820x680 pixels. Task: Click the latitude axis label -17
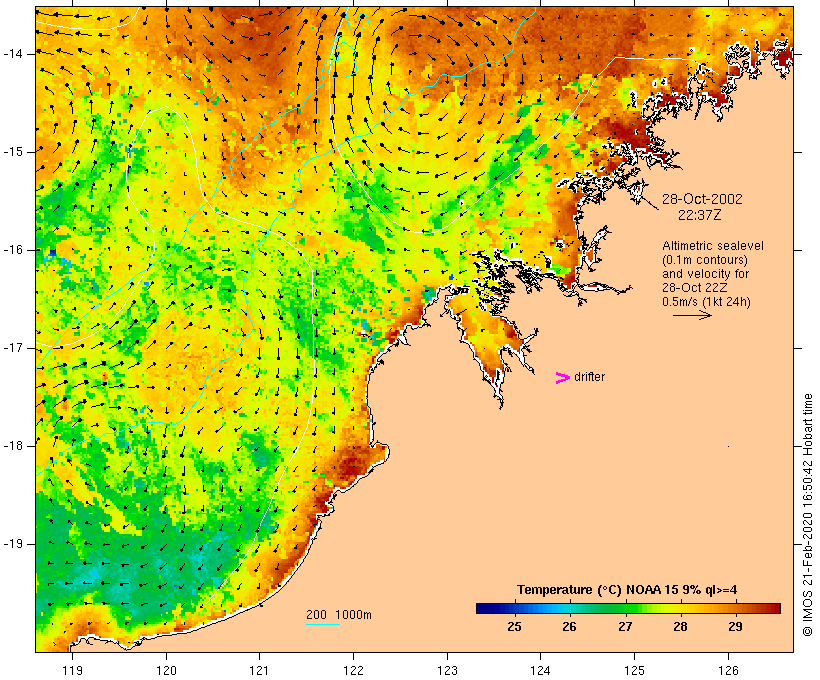coord(13,348)
